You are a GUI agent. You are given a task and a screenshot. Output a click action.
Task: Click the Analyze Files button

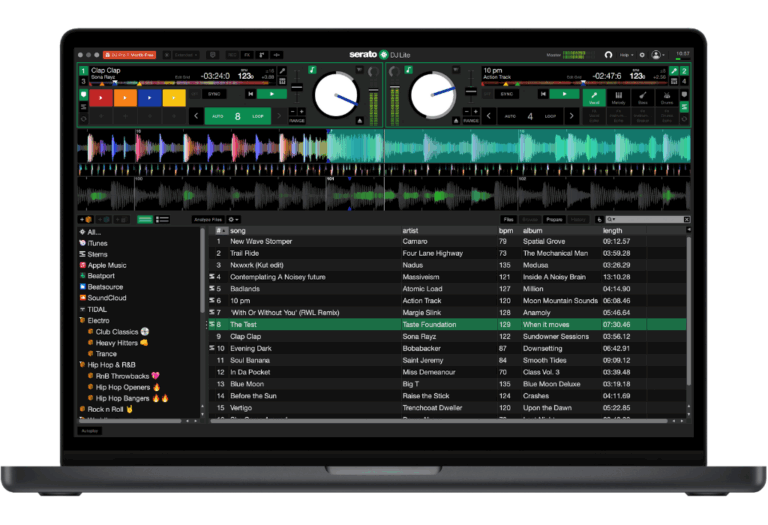click(208, 219)
